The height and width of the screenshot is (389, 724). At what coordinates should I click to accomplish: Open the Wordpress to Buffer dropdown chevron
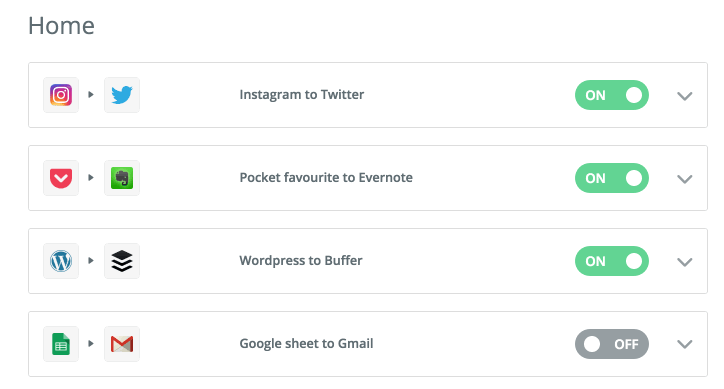pyautogui.click(x=684, y=262)
